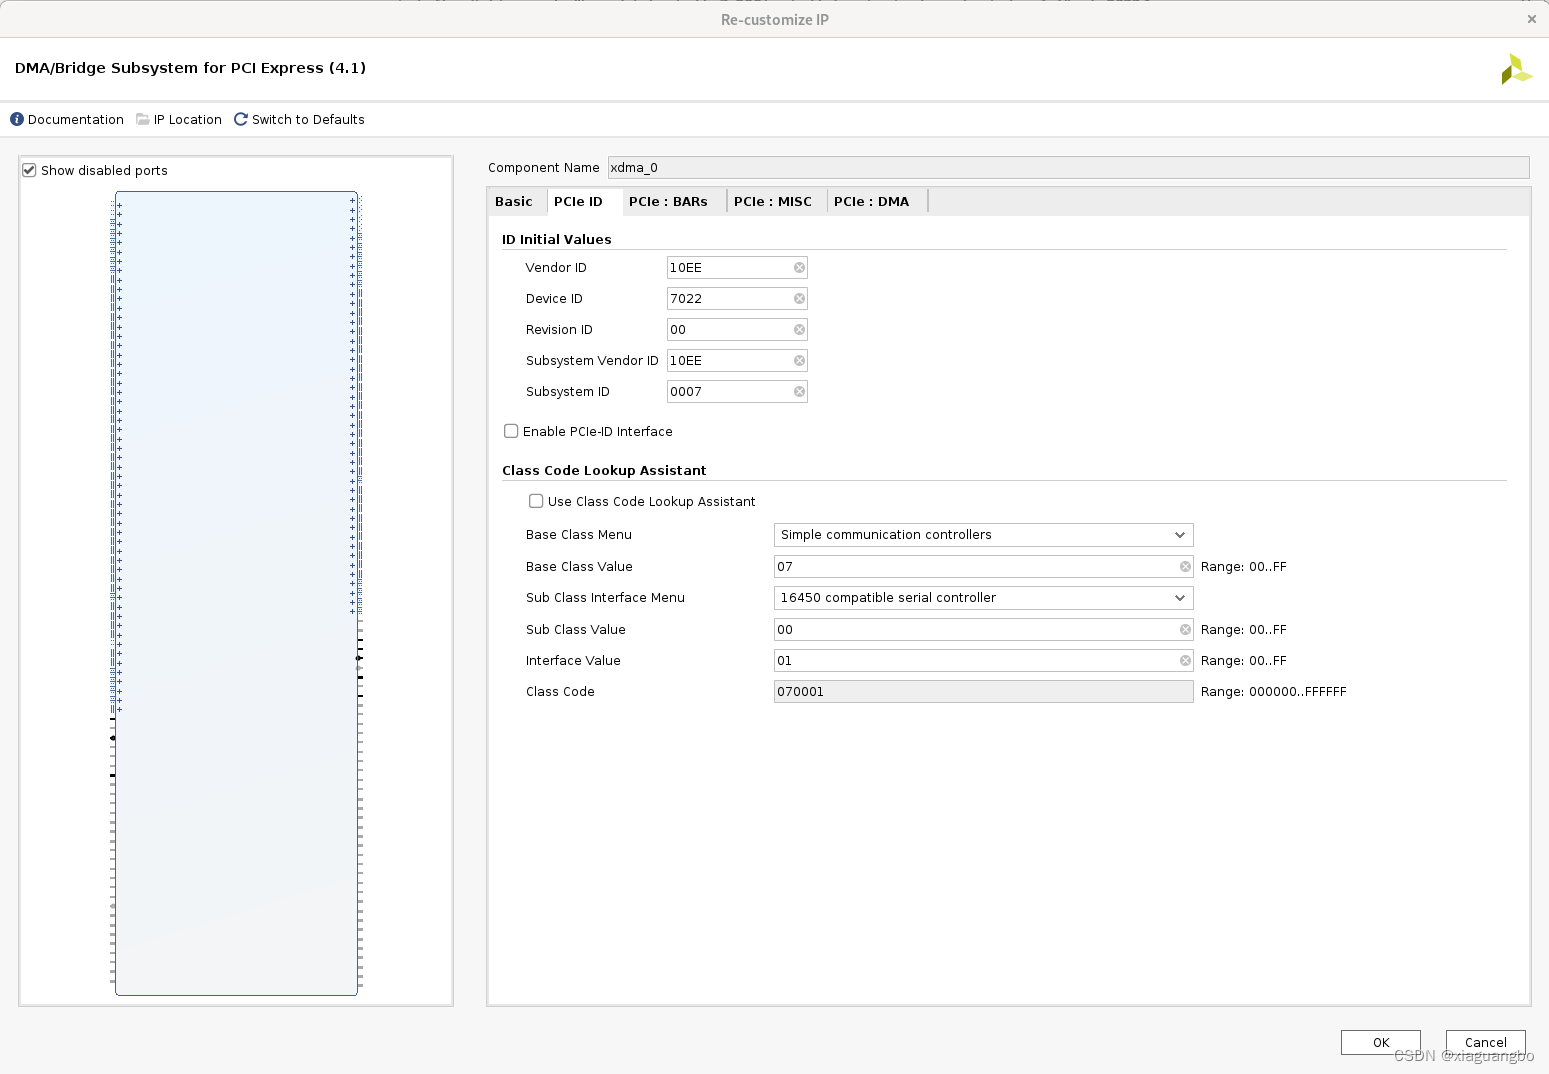Click the Switch to Defaults refresh icon
The image size is (1549, 1074).
tap(241, 119)
